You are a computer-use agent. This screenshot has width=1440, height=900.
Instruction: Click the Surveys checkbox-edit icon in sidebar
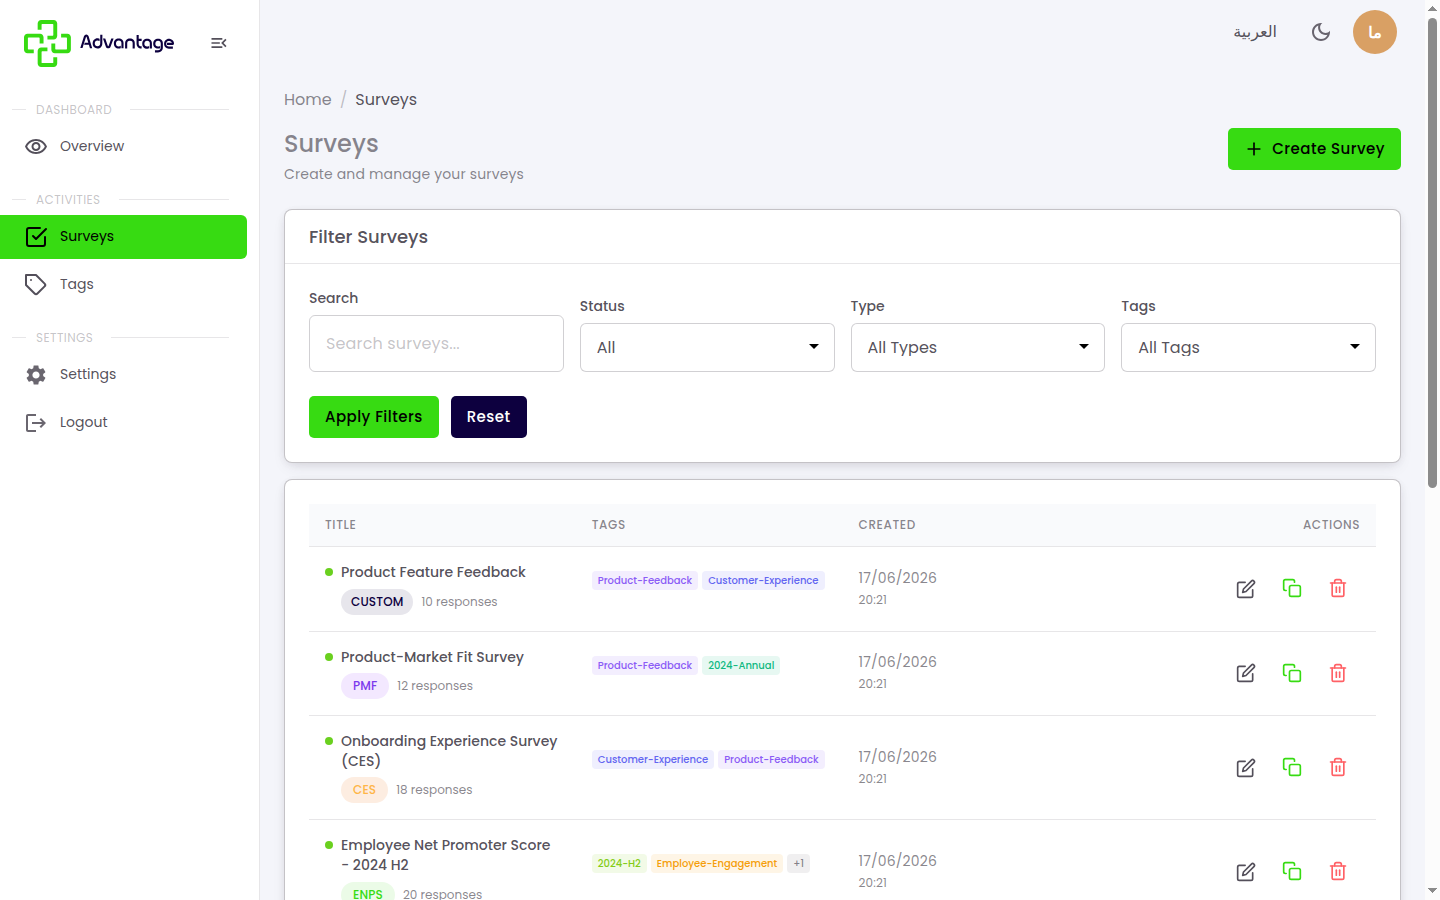pos(36,237)
